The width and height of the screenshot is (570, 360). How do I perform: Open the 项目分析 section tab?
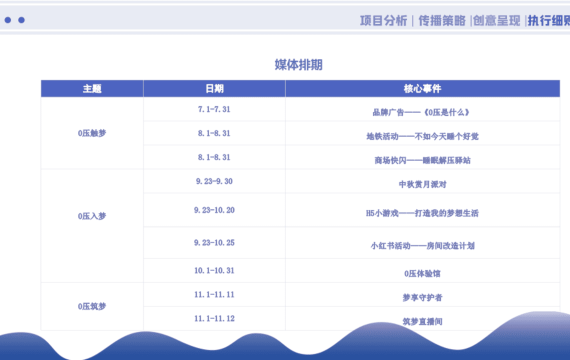384,21
